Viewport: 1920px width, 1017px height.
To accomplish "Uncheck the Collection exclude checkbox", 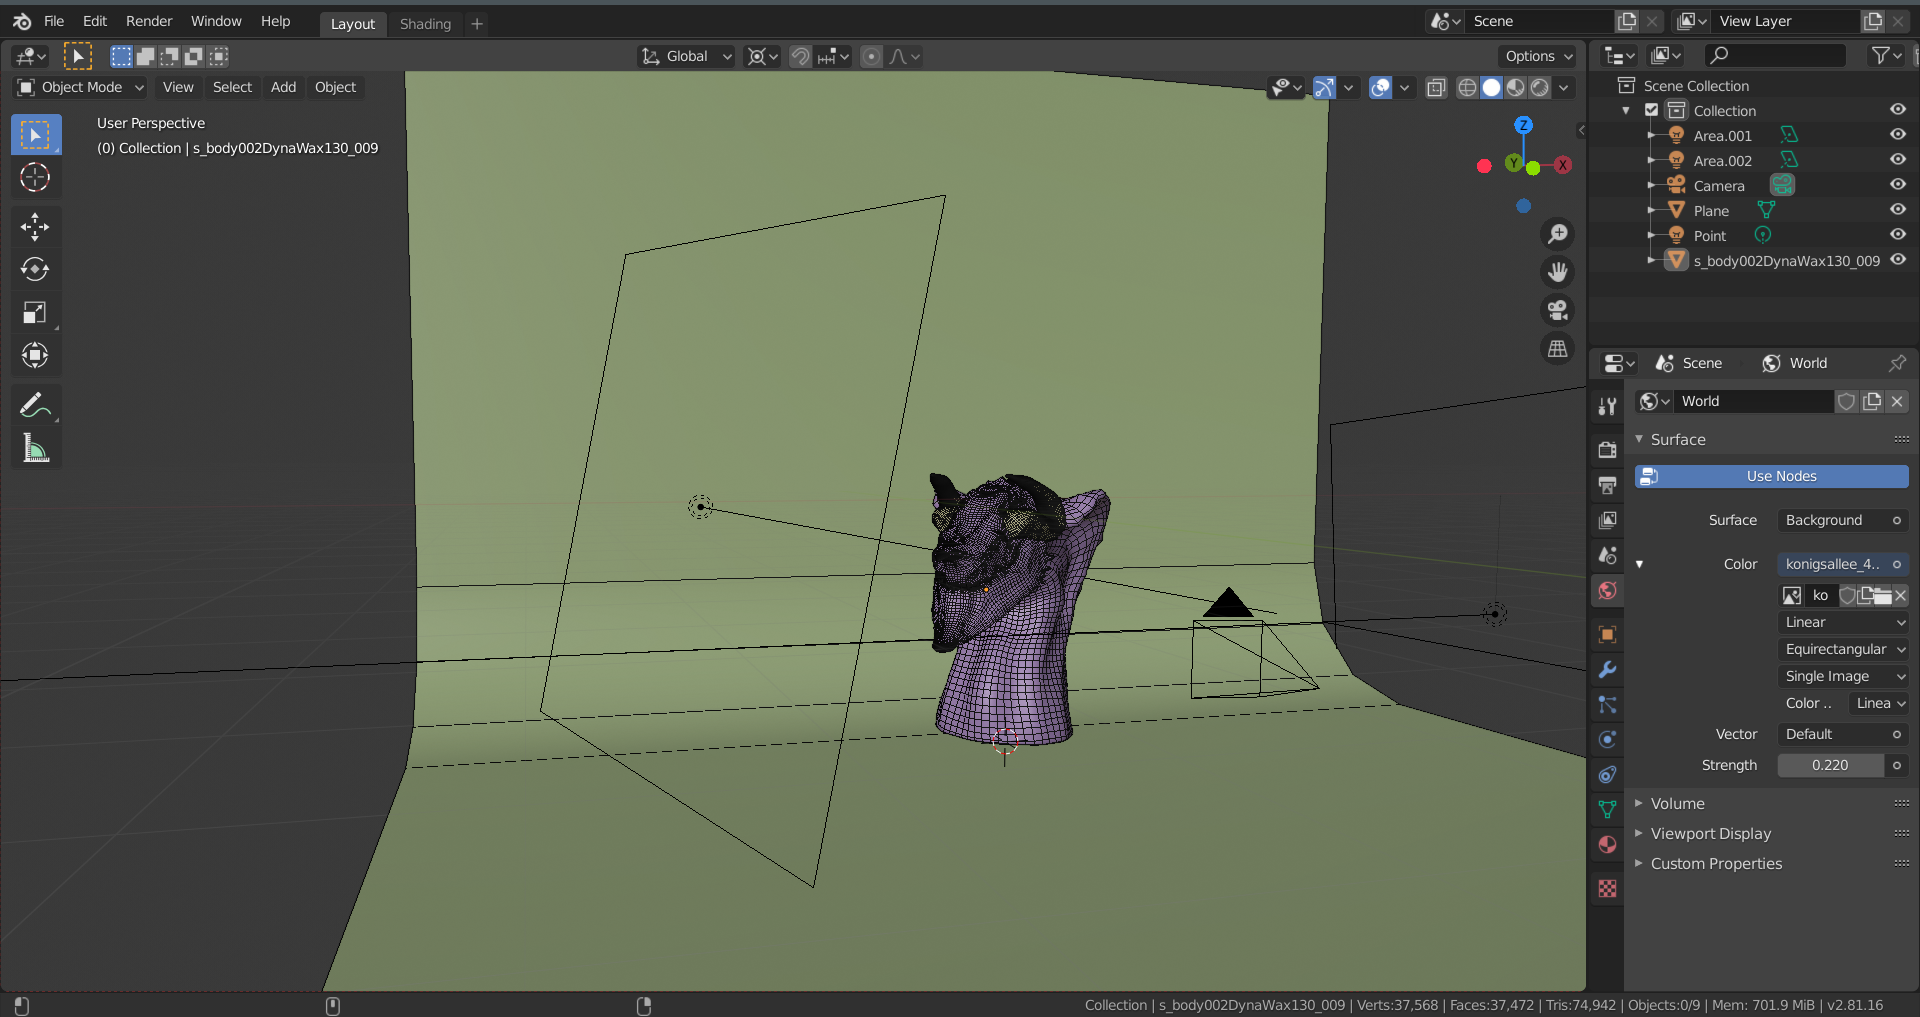I will (x=1652, y=110).
